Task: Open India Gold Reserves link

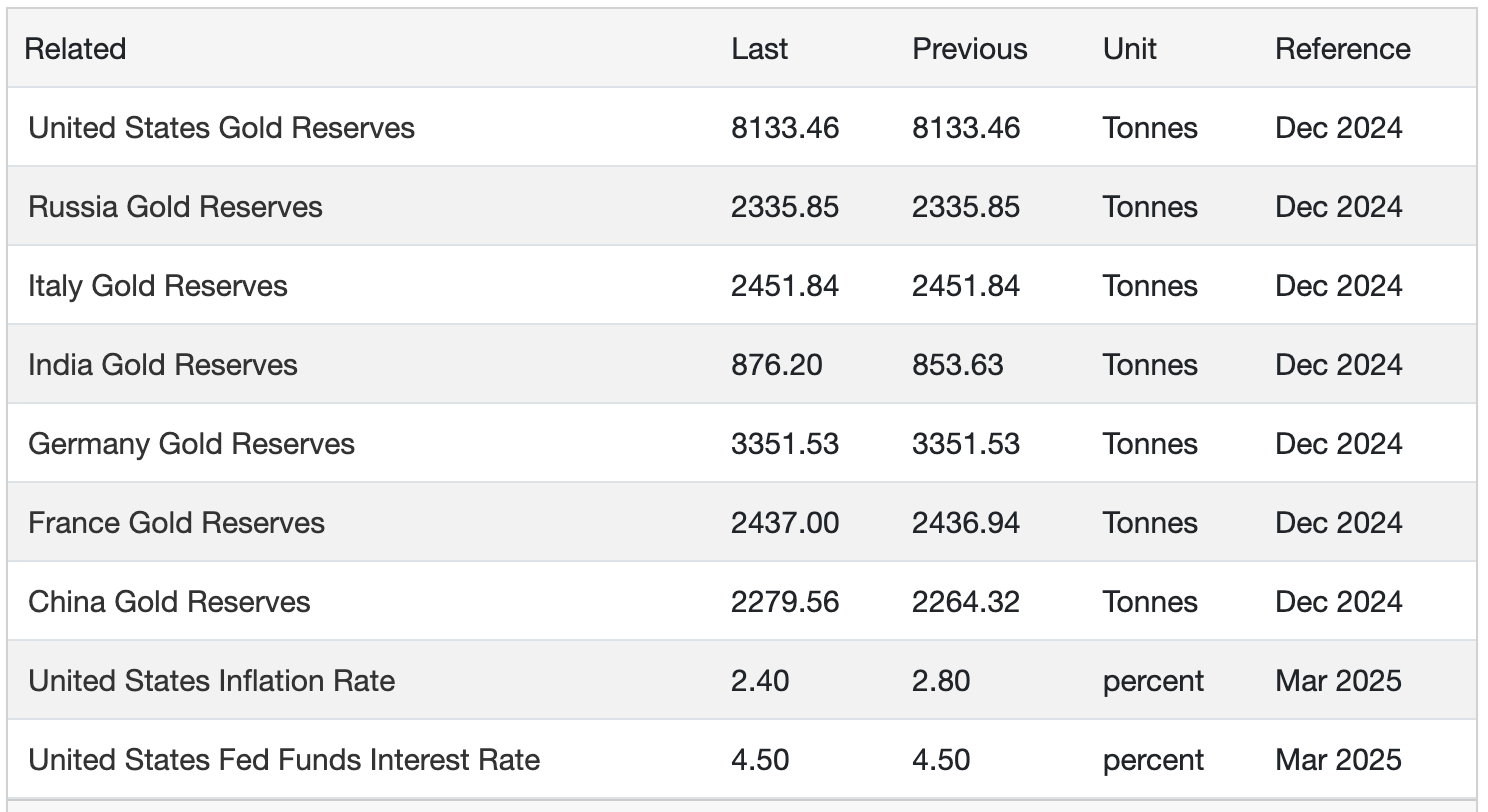Action: click(163, 365)
